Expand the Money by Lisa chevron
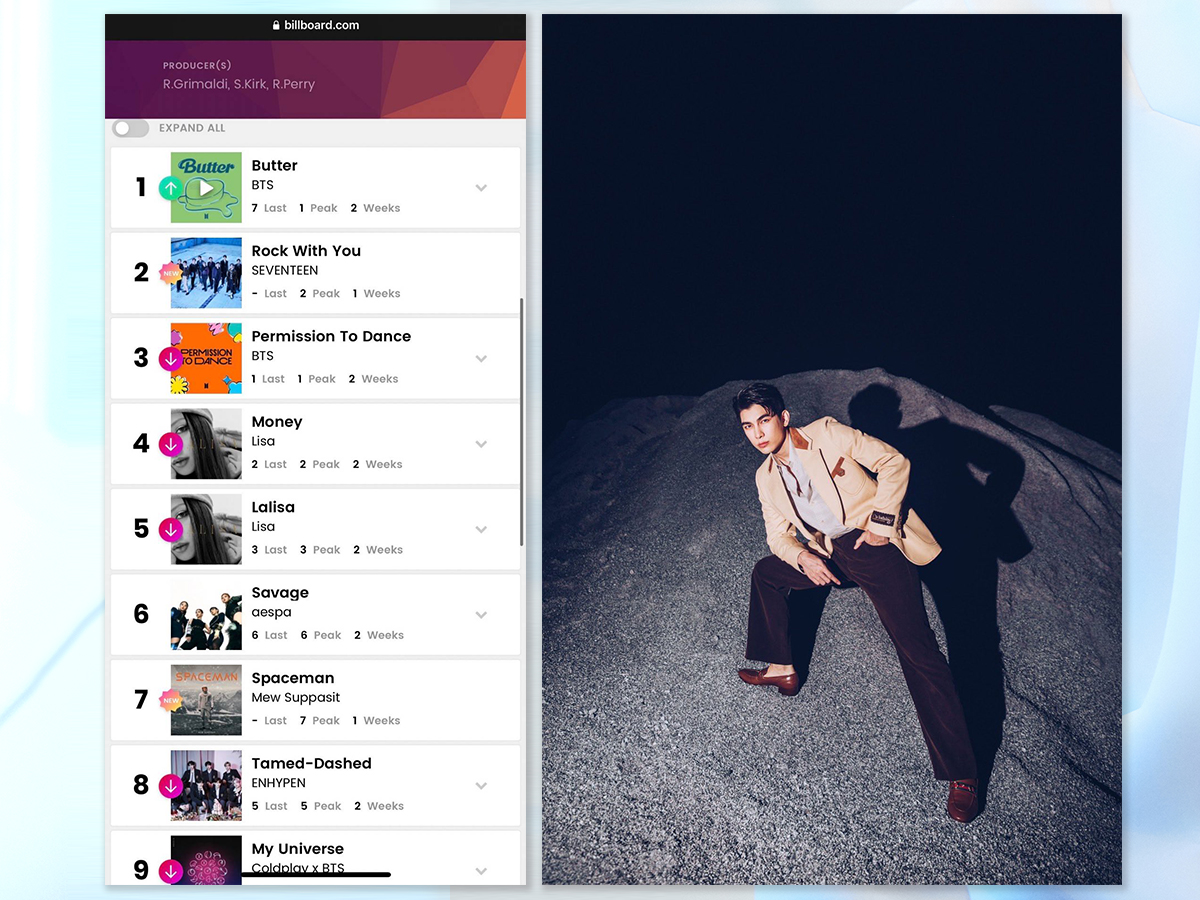1200x900 pixels. [481, 444]
